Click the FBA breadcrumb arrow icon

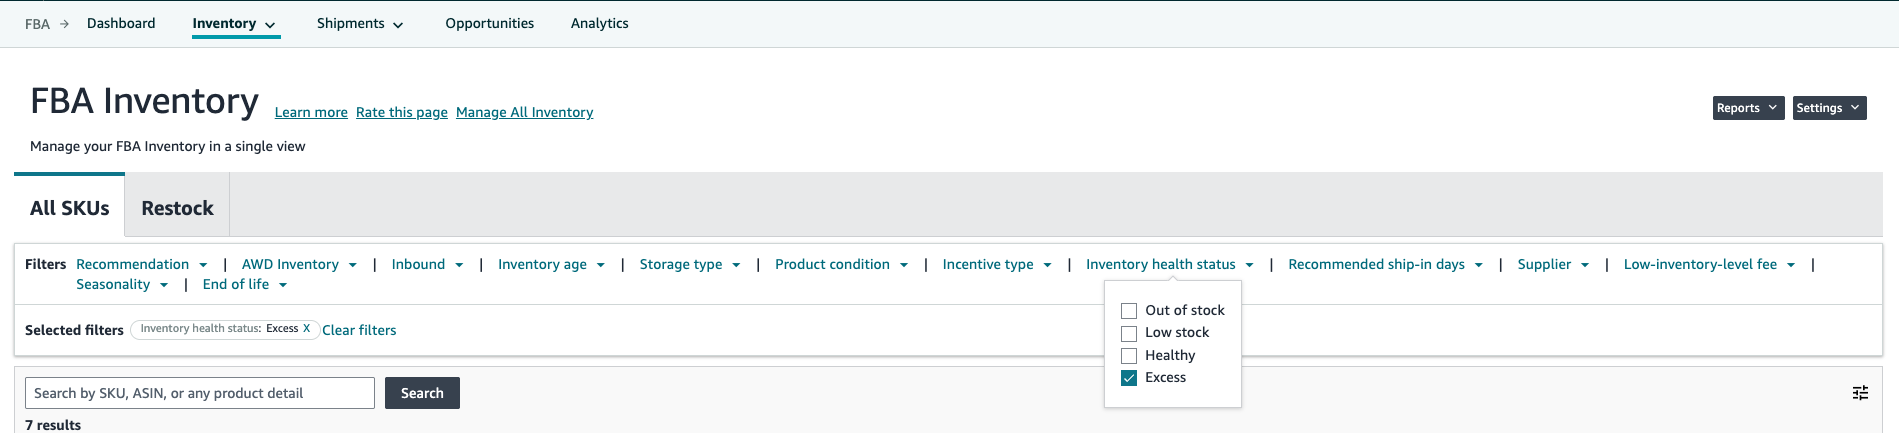64,24
